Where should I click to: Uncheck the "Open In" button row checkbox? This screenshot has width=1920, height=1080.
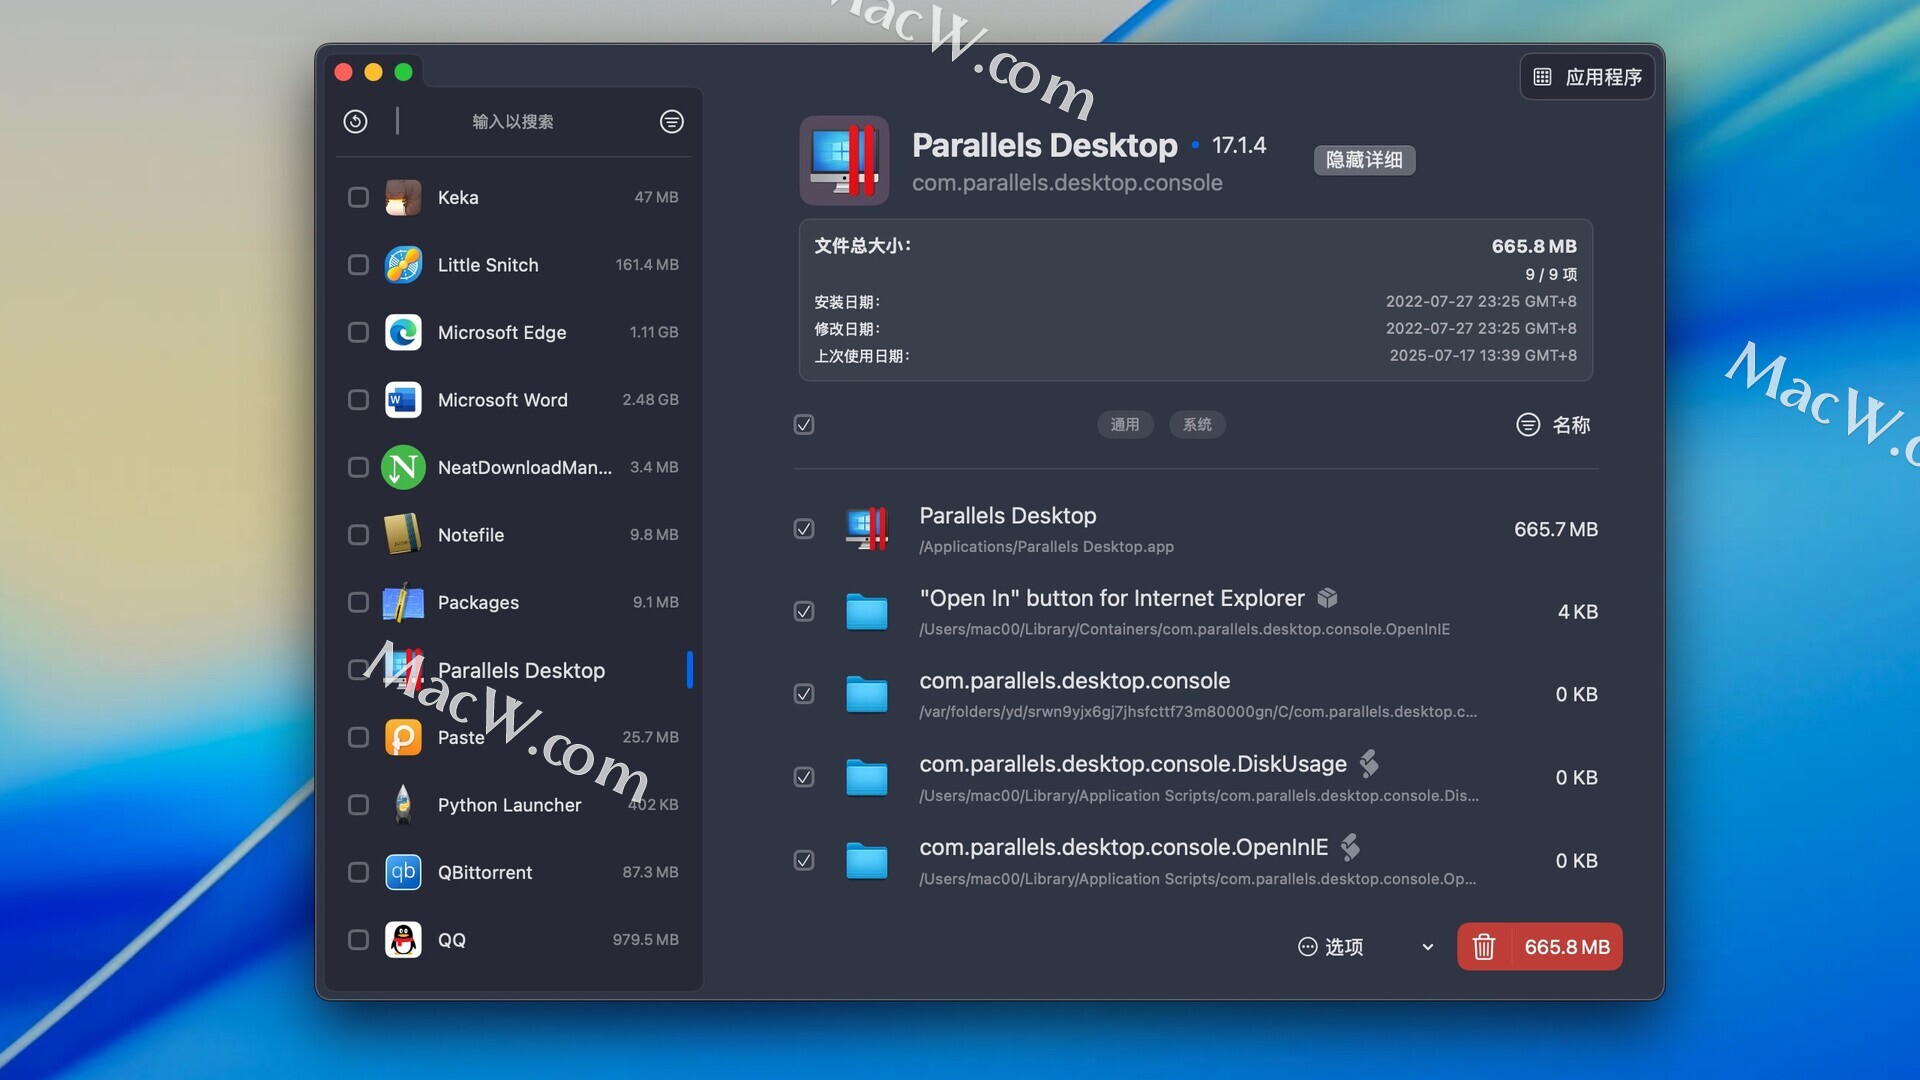point(804,612)
